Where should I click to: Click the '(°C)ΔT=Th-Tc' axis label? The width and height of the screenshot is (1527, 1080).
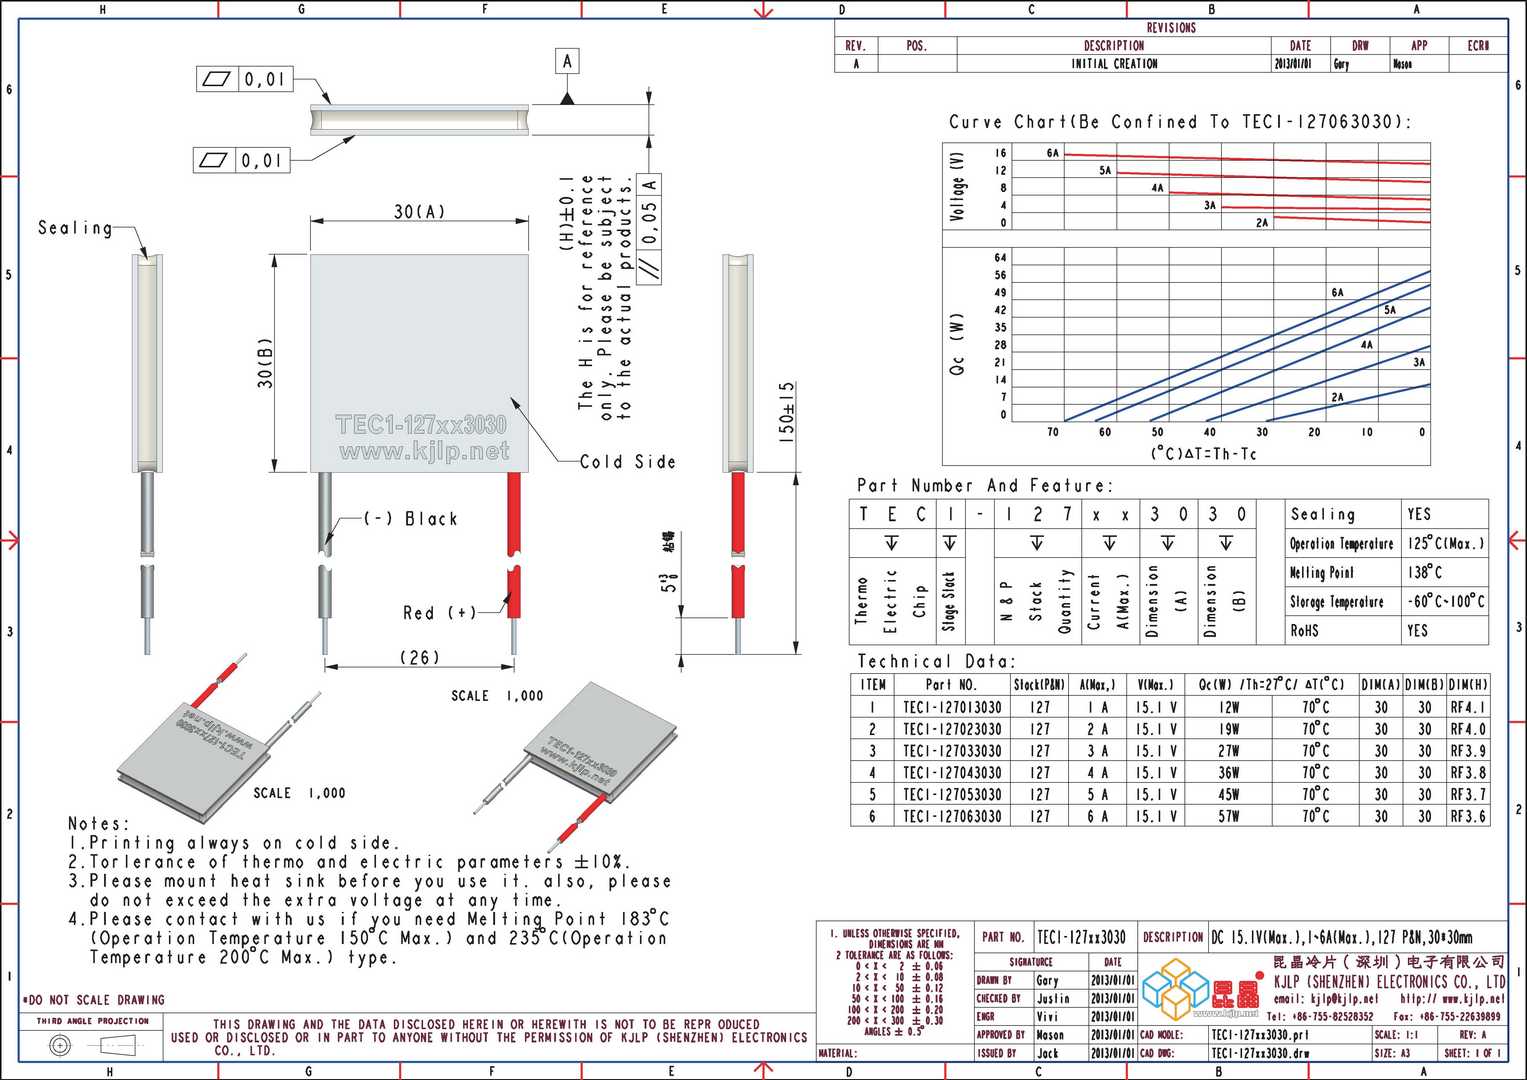pyautogui.click(x=1204, y=454)
